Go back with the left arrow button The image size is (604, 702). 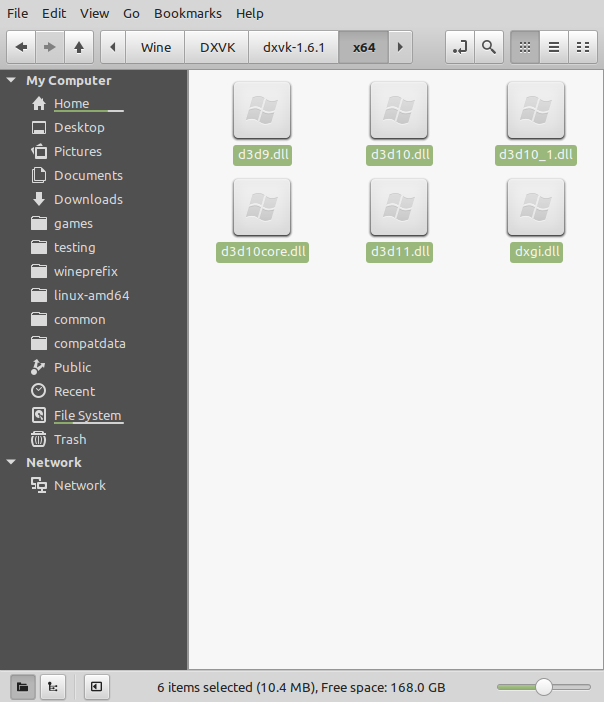tap(21, 47)
